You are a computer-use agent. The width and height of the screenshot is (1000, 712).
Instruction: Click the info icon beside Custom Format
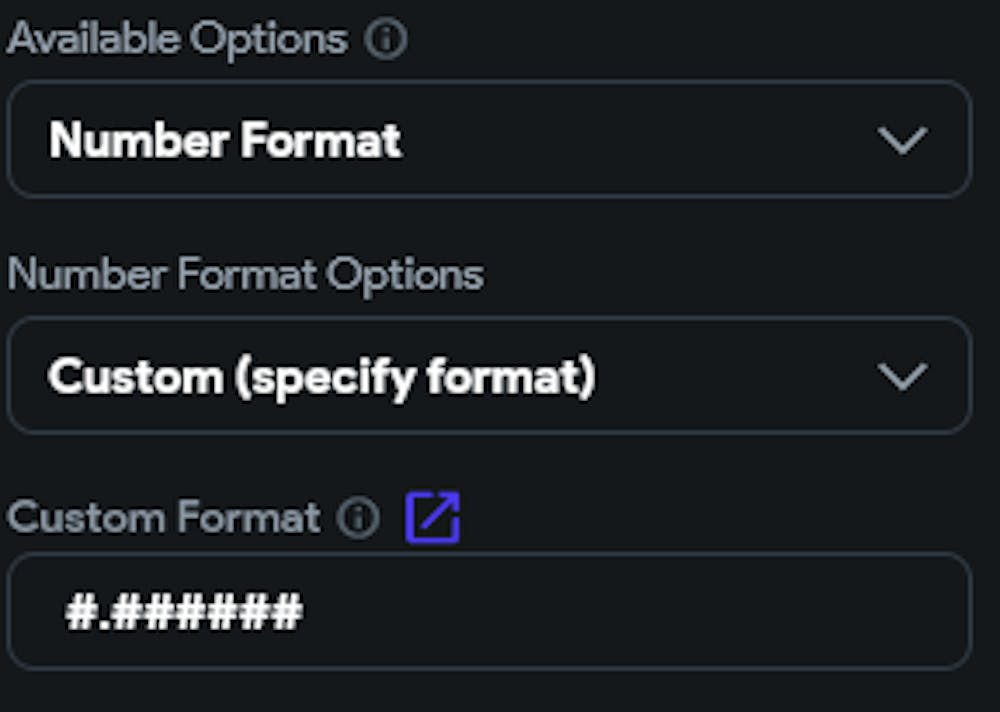pyautogui.click(x=357, y=518)
